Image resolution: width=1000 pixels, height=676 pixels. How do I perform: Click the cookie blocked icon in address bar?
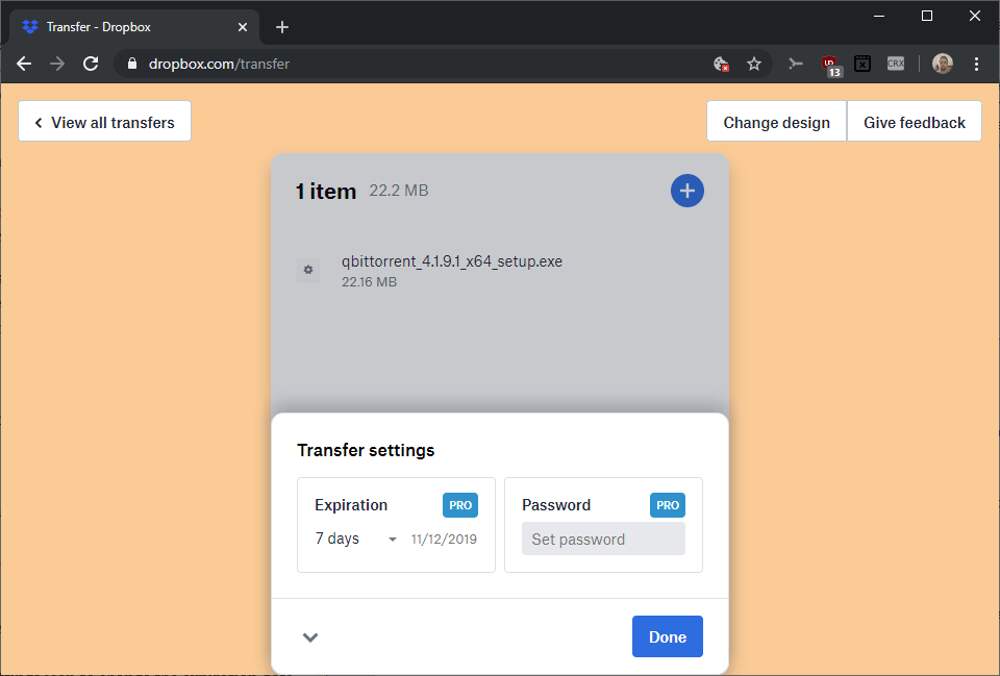721,64
